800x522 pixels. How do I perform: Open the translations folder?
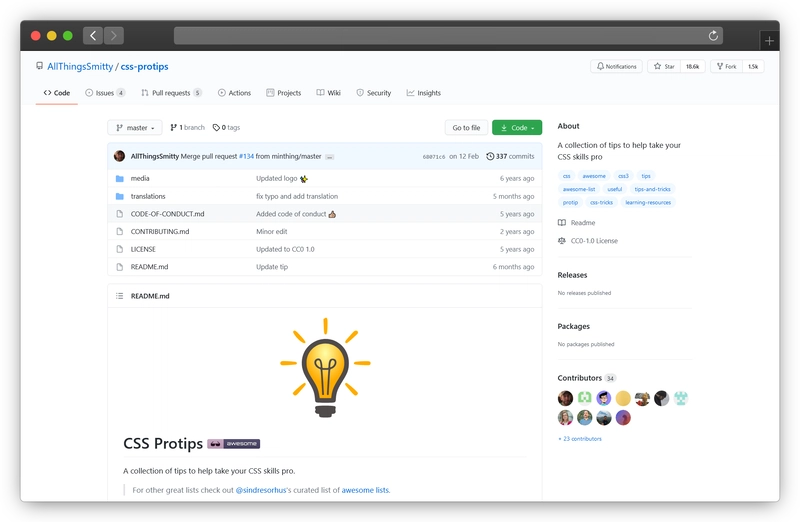[x=148, y=196]
